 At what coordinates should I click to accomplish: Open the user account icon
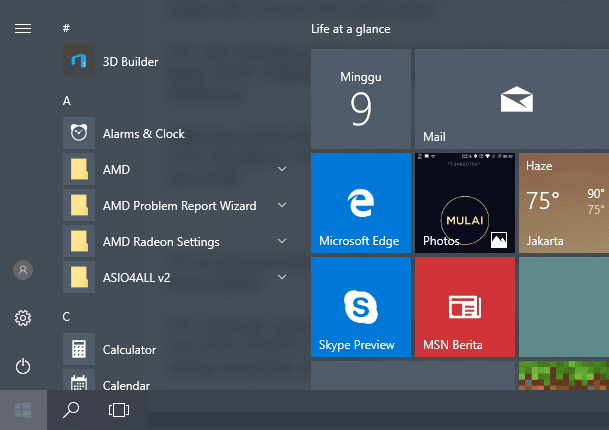pyautogui.click(x=23, y=270)
